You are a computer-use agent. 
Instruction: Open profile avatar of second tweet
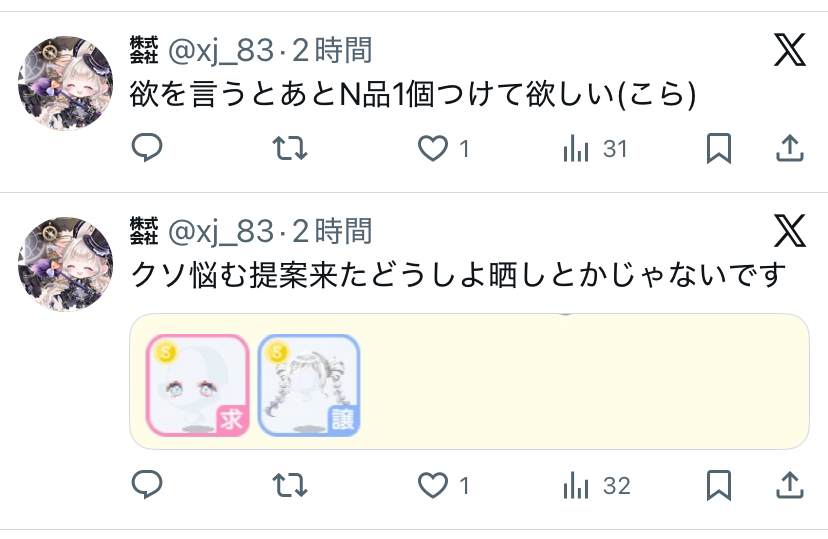tap(65, 264)
